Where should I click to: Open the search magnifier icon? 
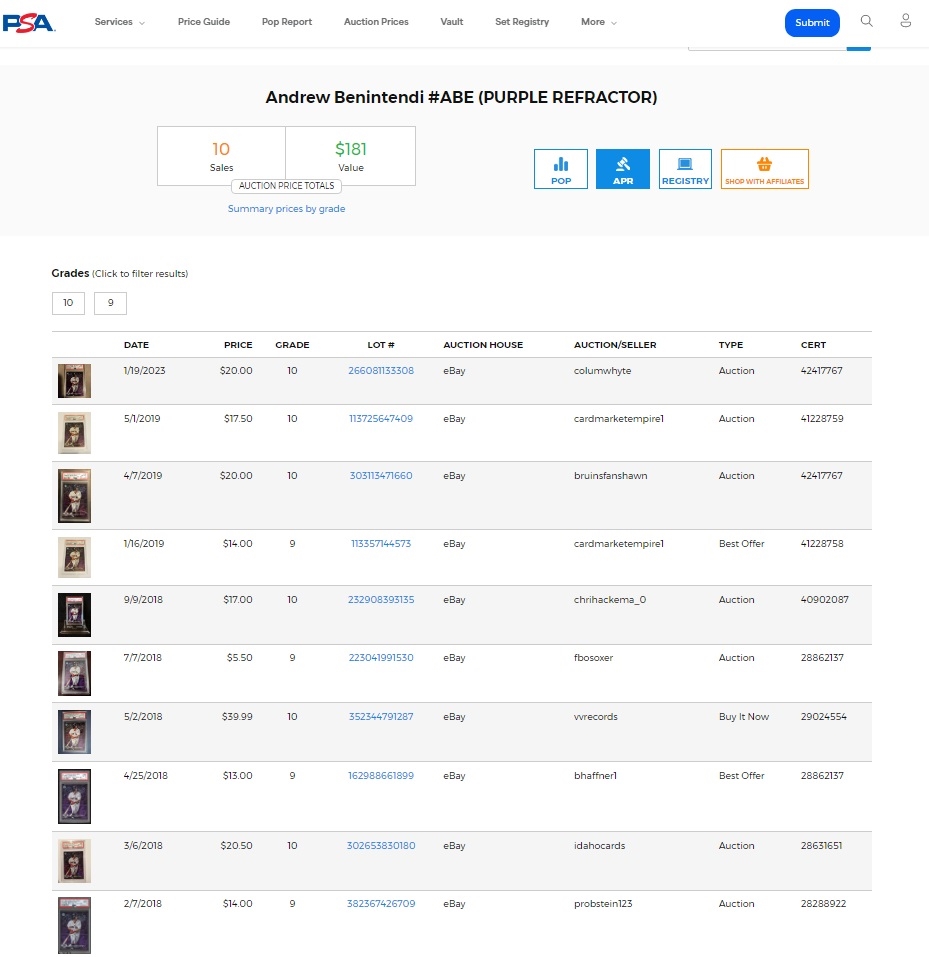coord(866,21)
